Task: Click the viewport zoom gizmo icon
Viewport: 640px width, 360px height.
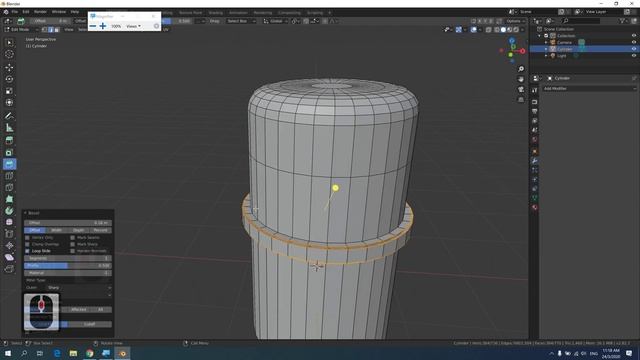Action: click(521, 69)
